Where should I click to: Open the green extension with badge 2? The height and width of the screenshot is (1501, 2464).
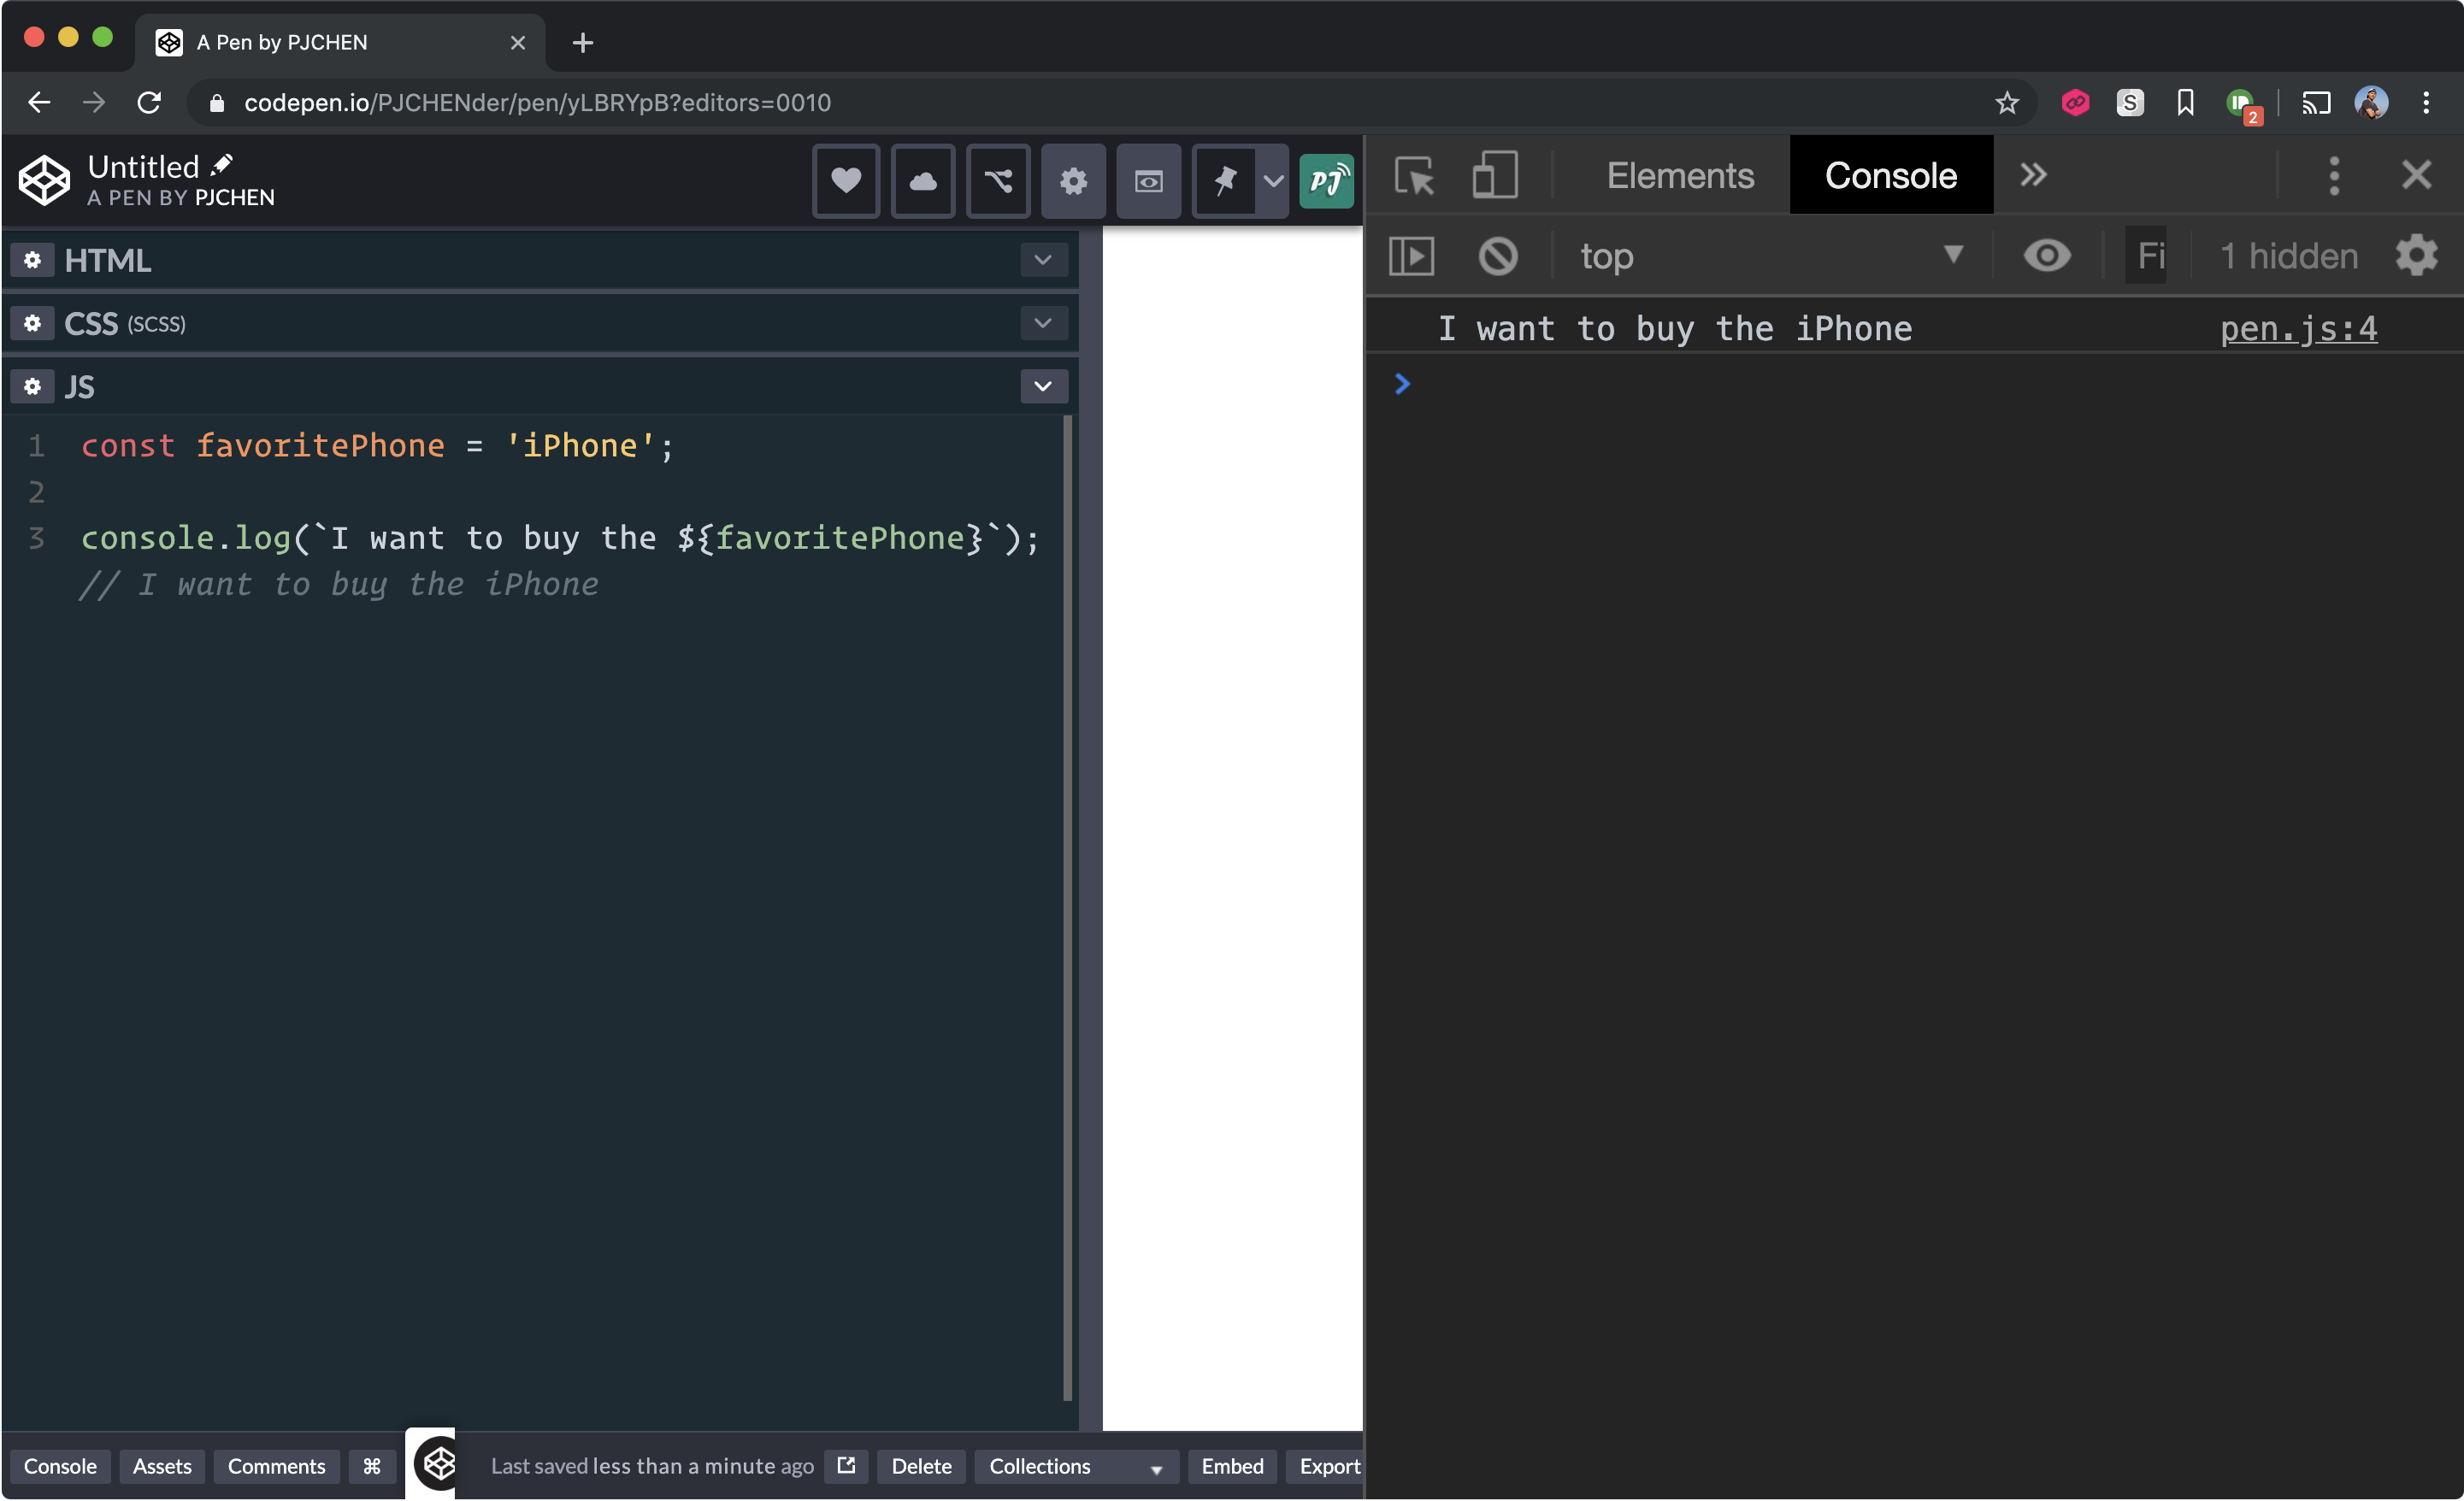pos(2242,105)
